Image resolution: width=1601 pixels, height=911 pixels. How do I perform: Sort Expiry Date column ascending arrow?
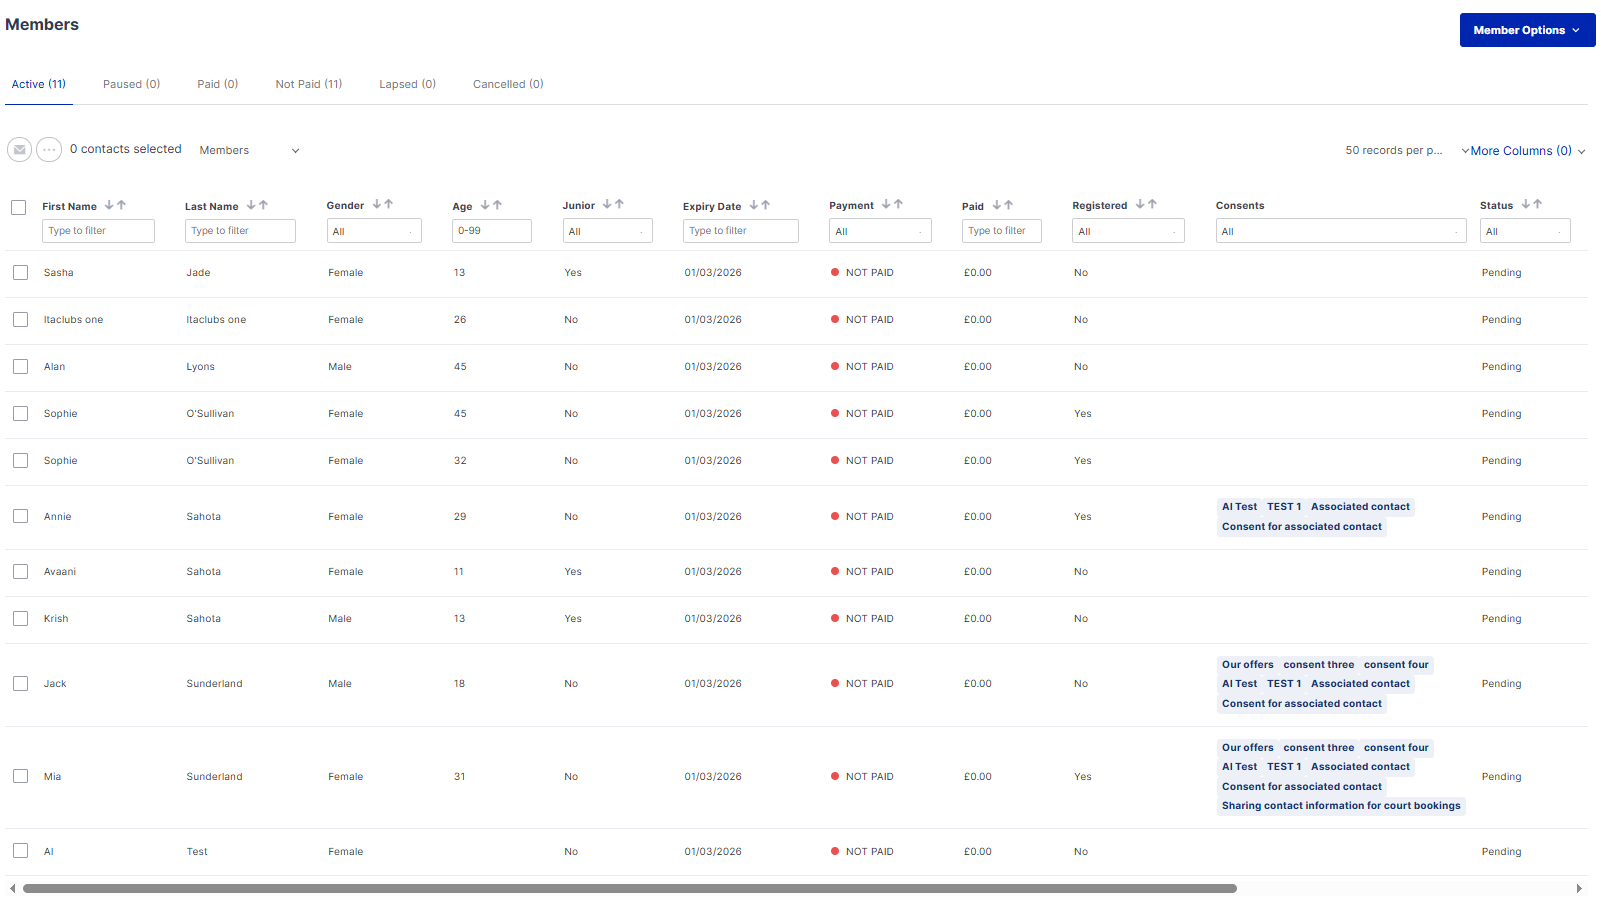click(x=766, y=205)
